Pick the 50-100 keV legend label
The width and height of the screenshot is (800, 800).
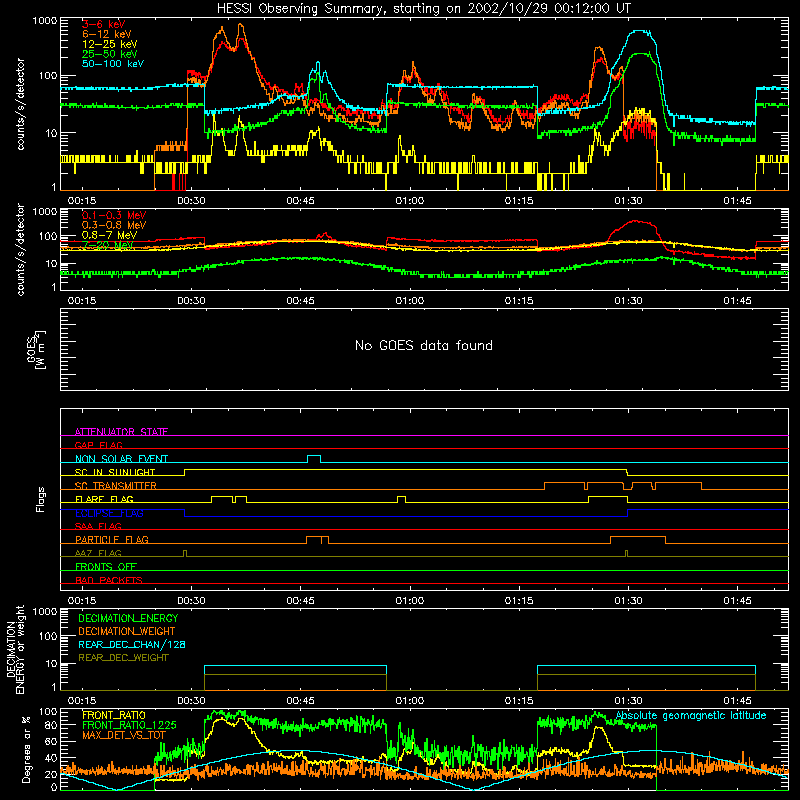tap(113, 64)
